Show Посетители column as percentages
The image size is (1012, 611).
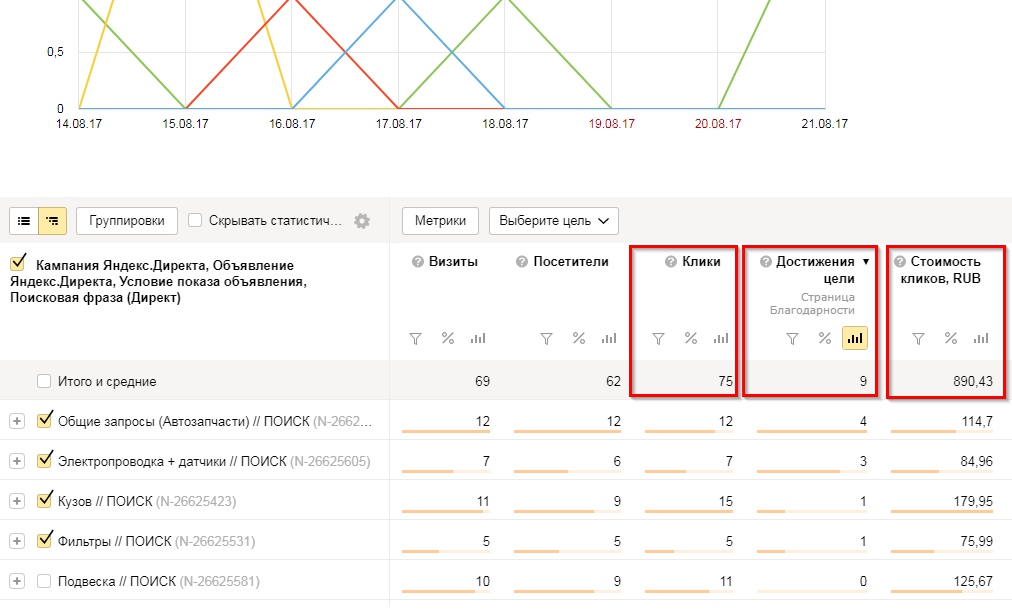[x=578, y=339]
